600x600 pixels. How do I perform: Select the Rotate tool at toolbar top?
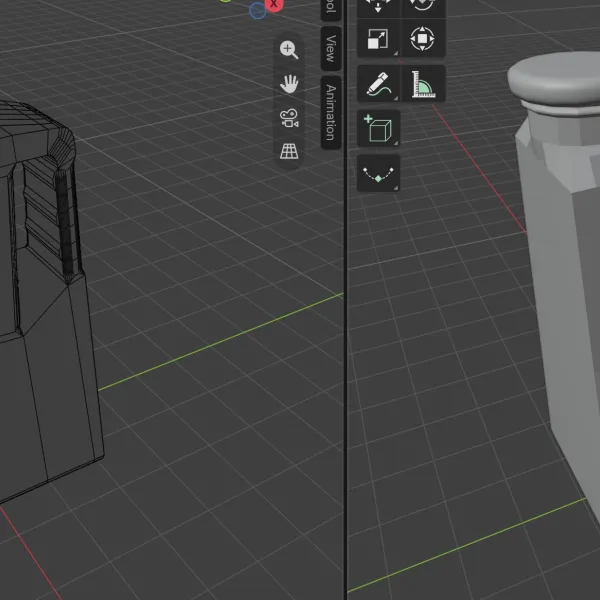coord(422,7)
